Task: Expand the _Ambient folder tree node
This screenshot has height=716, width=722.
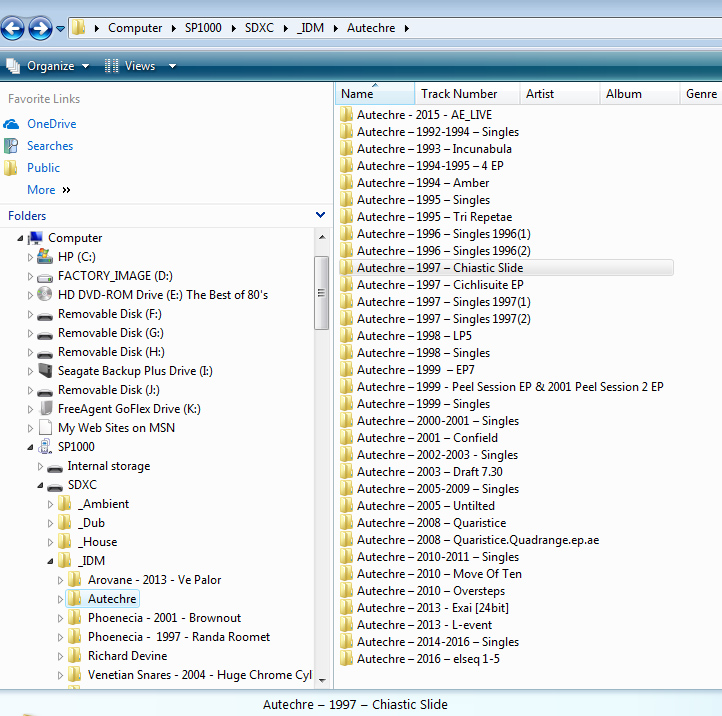Action: (x=51, y=505)
